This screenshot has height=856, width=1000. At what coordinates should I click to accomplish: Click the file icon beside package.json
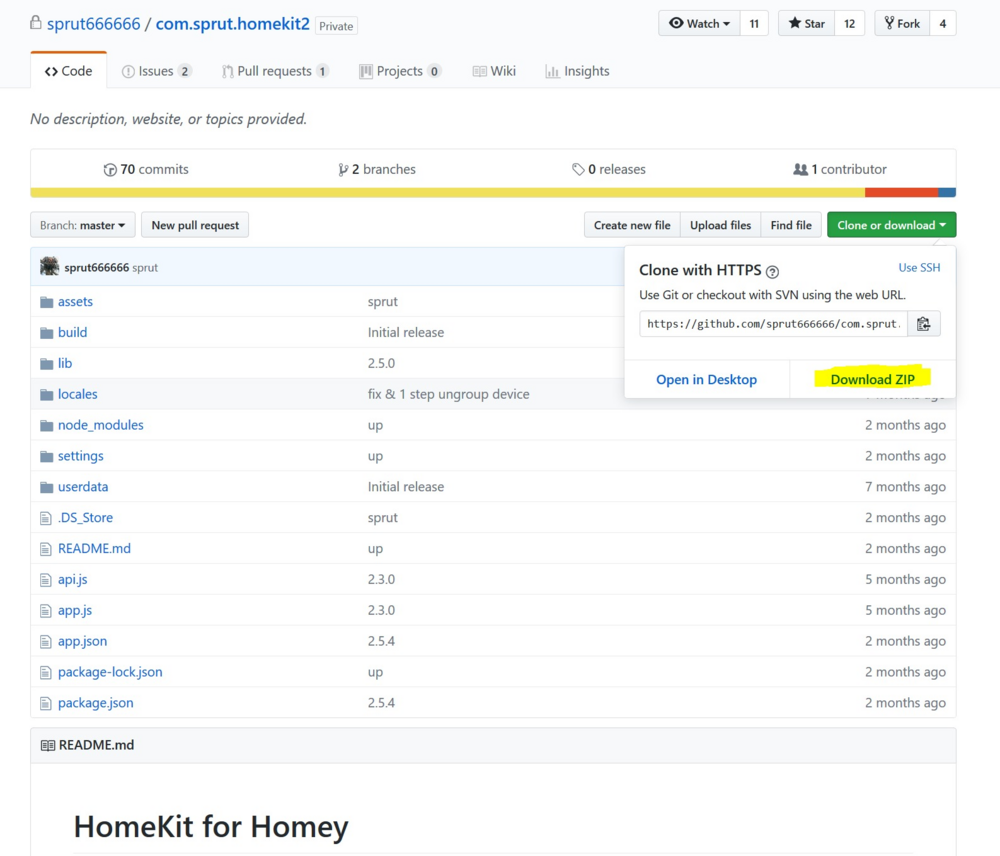click(45, 703)
